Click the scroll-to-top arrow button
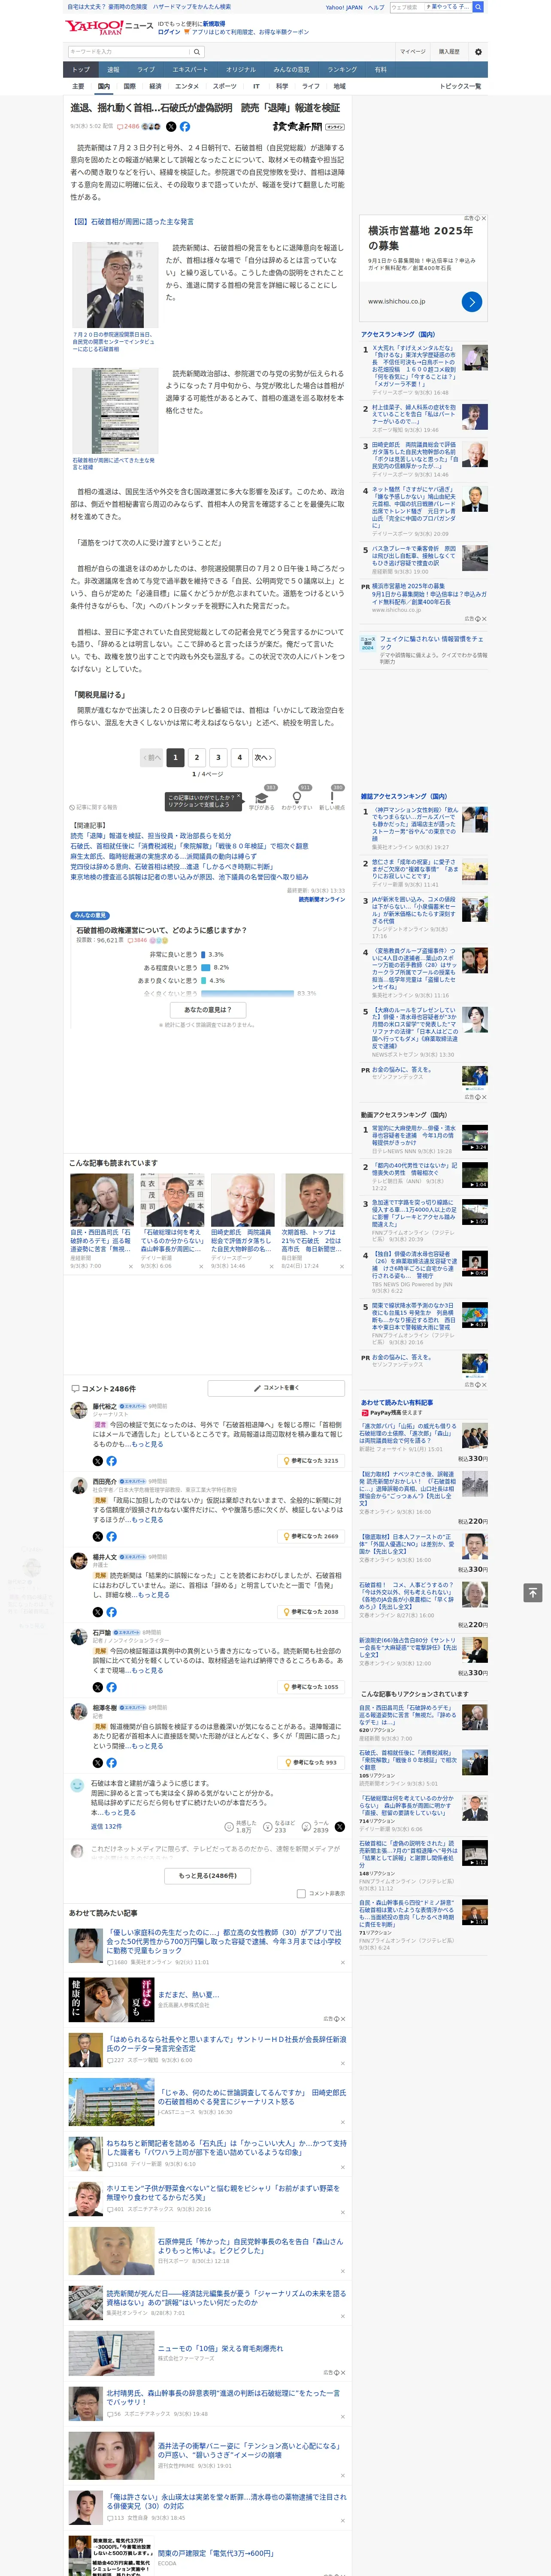 (x=532, y=1592)
